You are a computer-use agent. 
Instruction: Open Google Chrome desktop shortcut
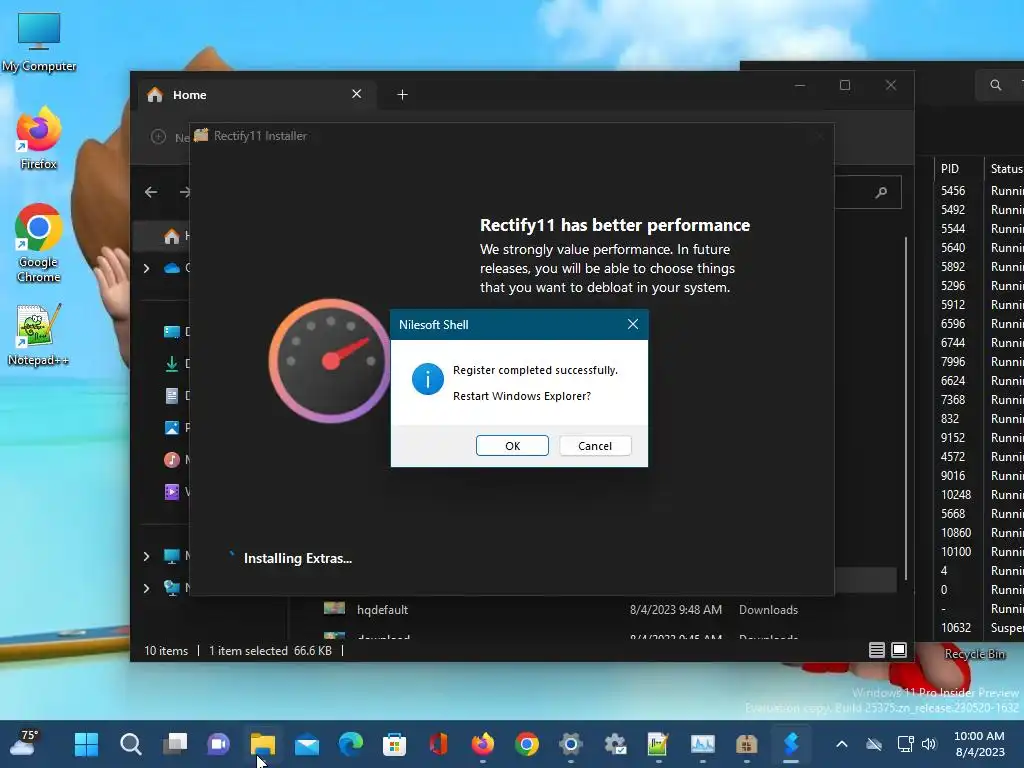39,243
